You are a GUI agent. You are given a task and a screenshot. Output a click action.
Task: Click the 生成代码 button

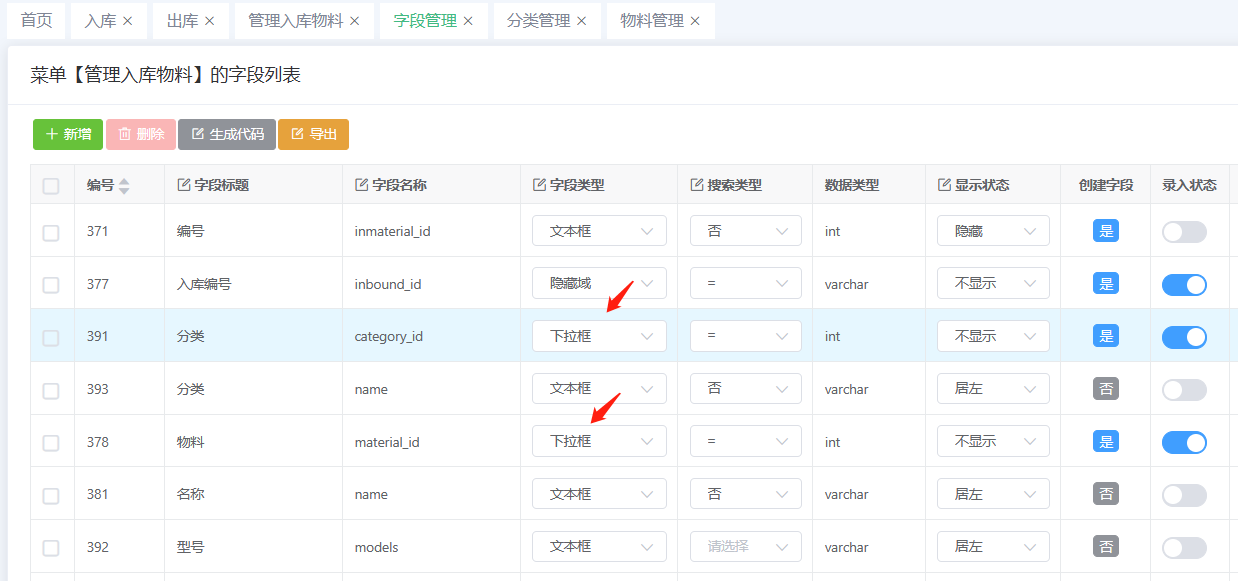tap(227, 134)
